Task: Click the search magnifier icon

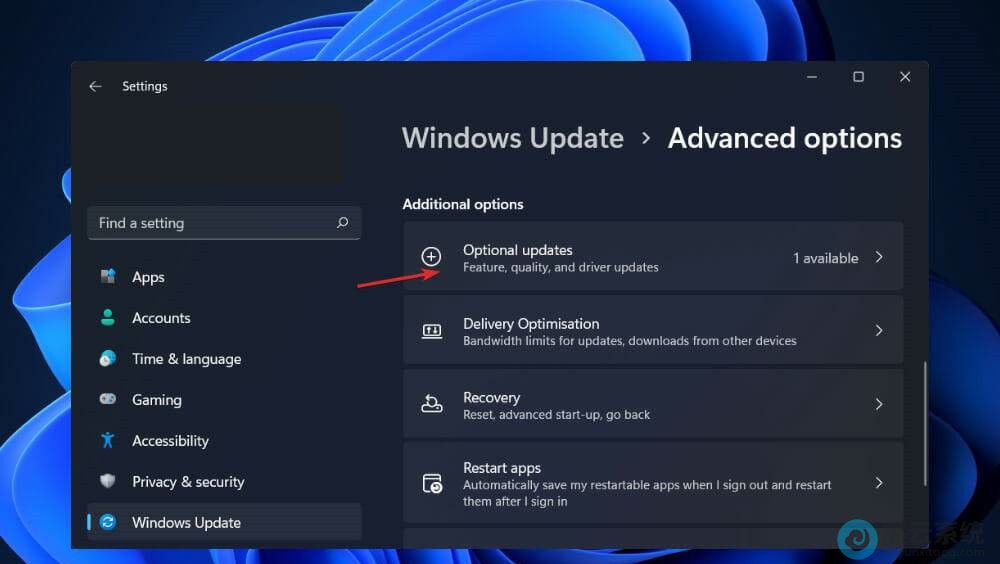Action: click(342, 223)
